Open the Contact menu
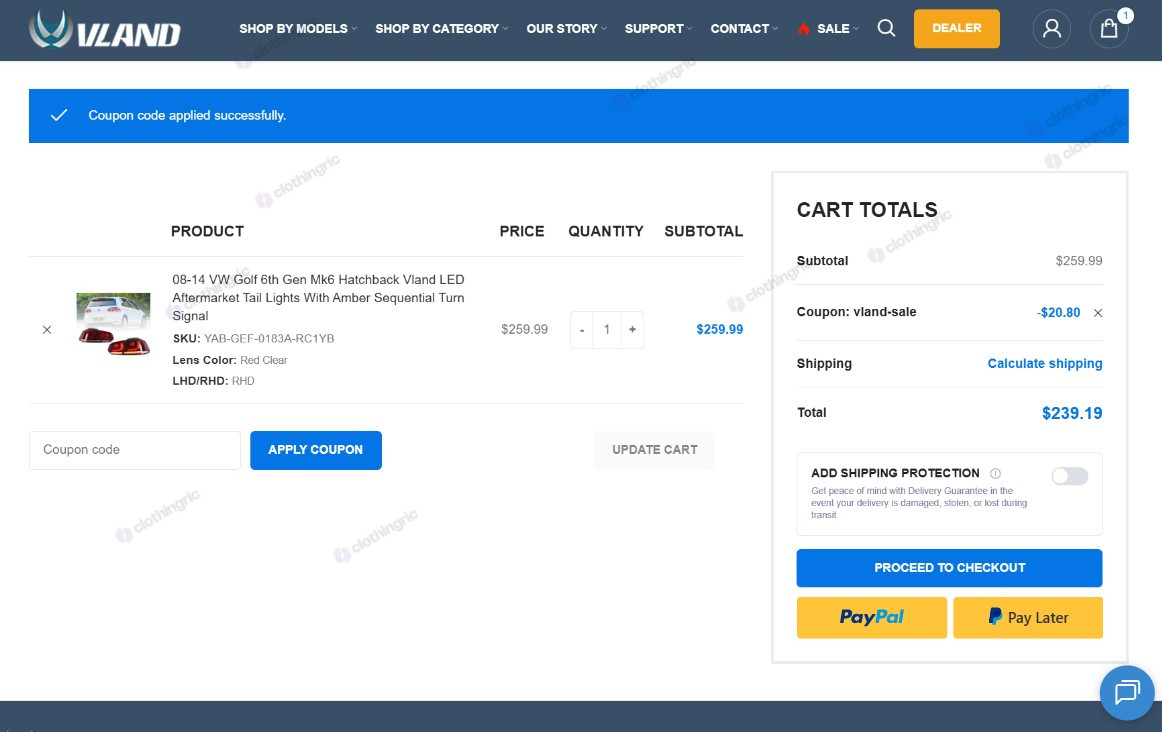The width and height of the screenshot is (1162, 732). click(x=744, y=28)
